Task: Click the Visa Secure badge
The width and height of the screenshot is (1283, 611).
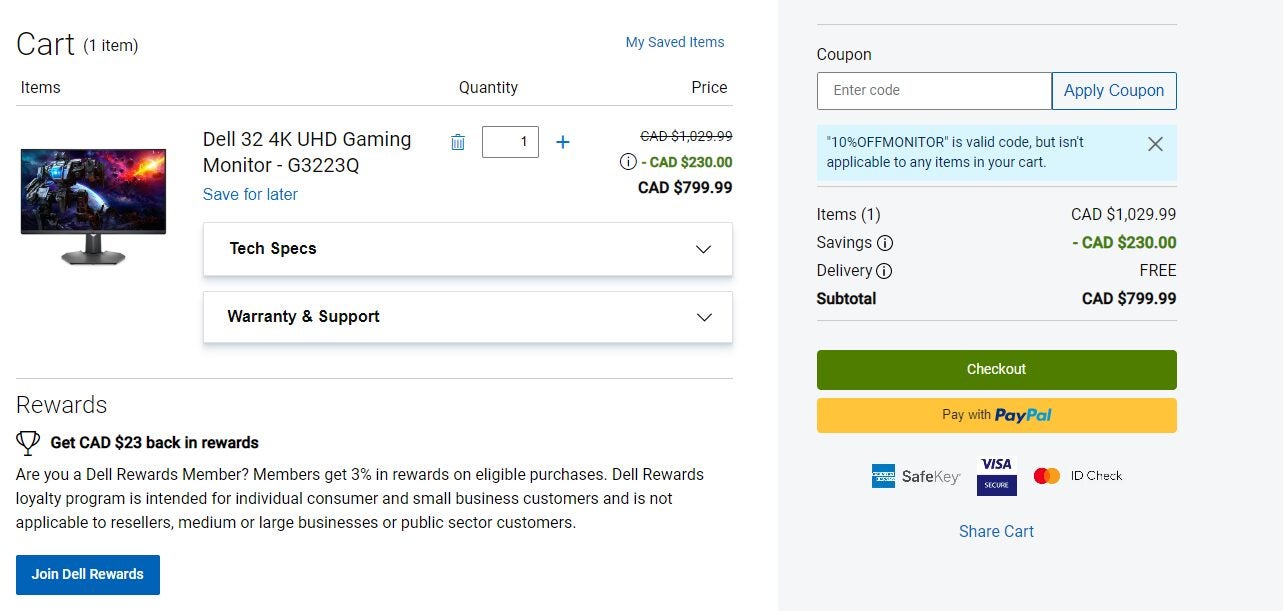Action: [996, 474]
